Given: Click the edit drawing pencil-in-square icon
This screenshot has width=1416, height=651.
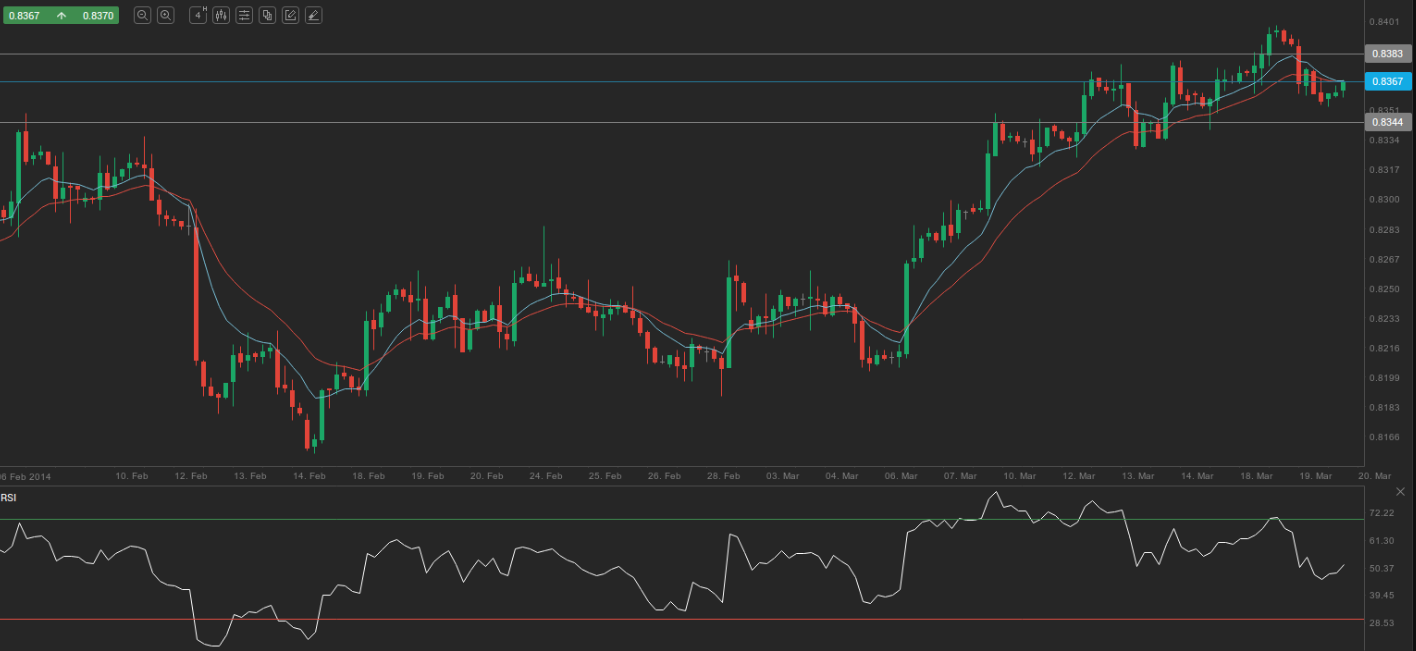Looking at the screenshot, I should 290,15.
